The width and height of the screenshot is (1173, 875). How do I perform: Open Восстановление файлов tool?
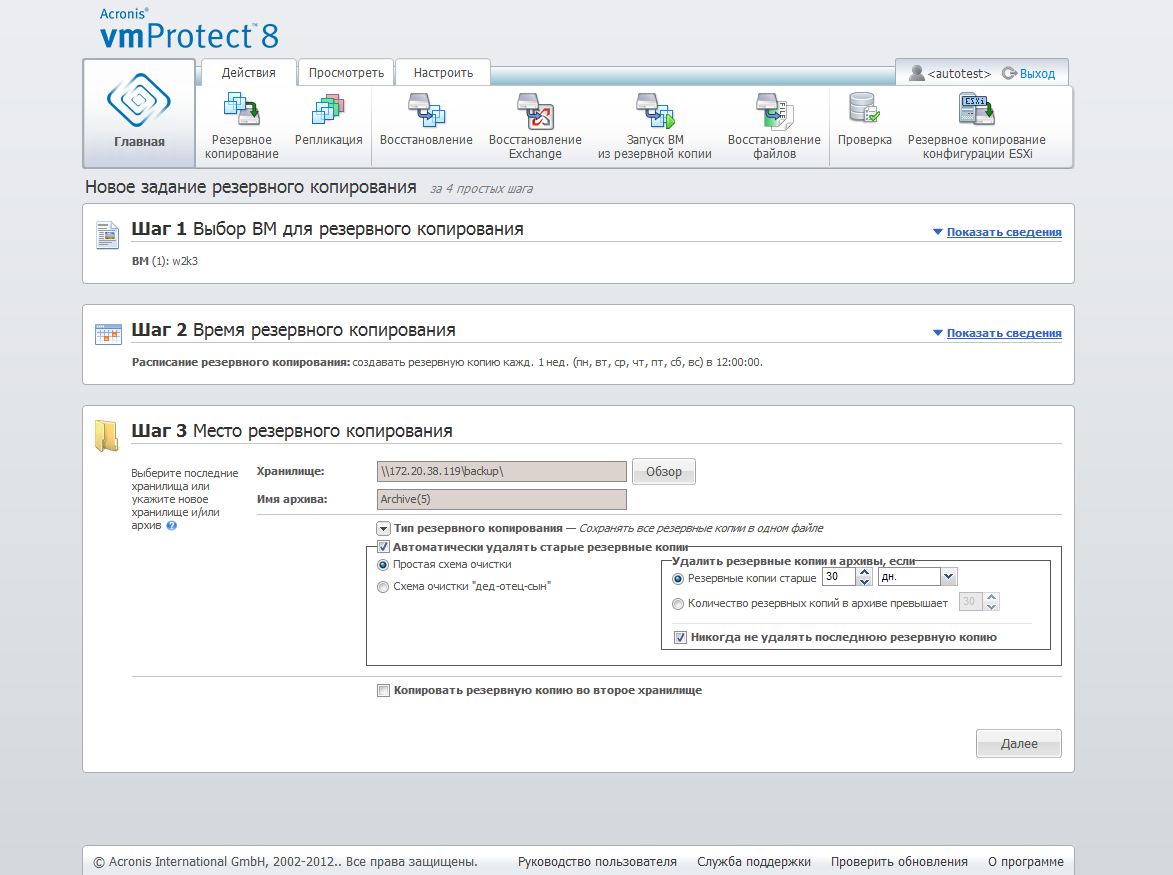[x=774, y=126]
